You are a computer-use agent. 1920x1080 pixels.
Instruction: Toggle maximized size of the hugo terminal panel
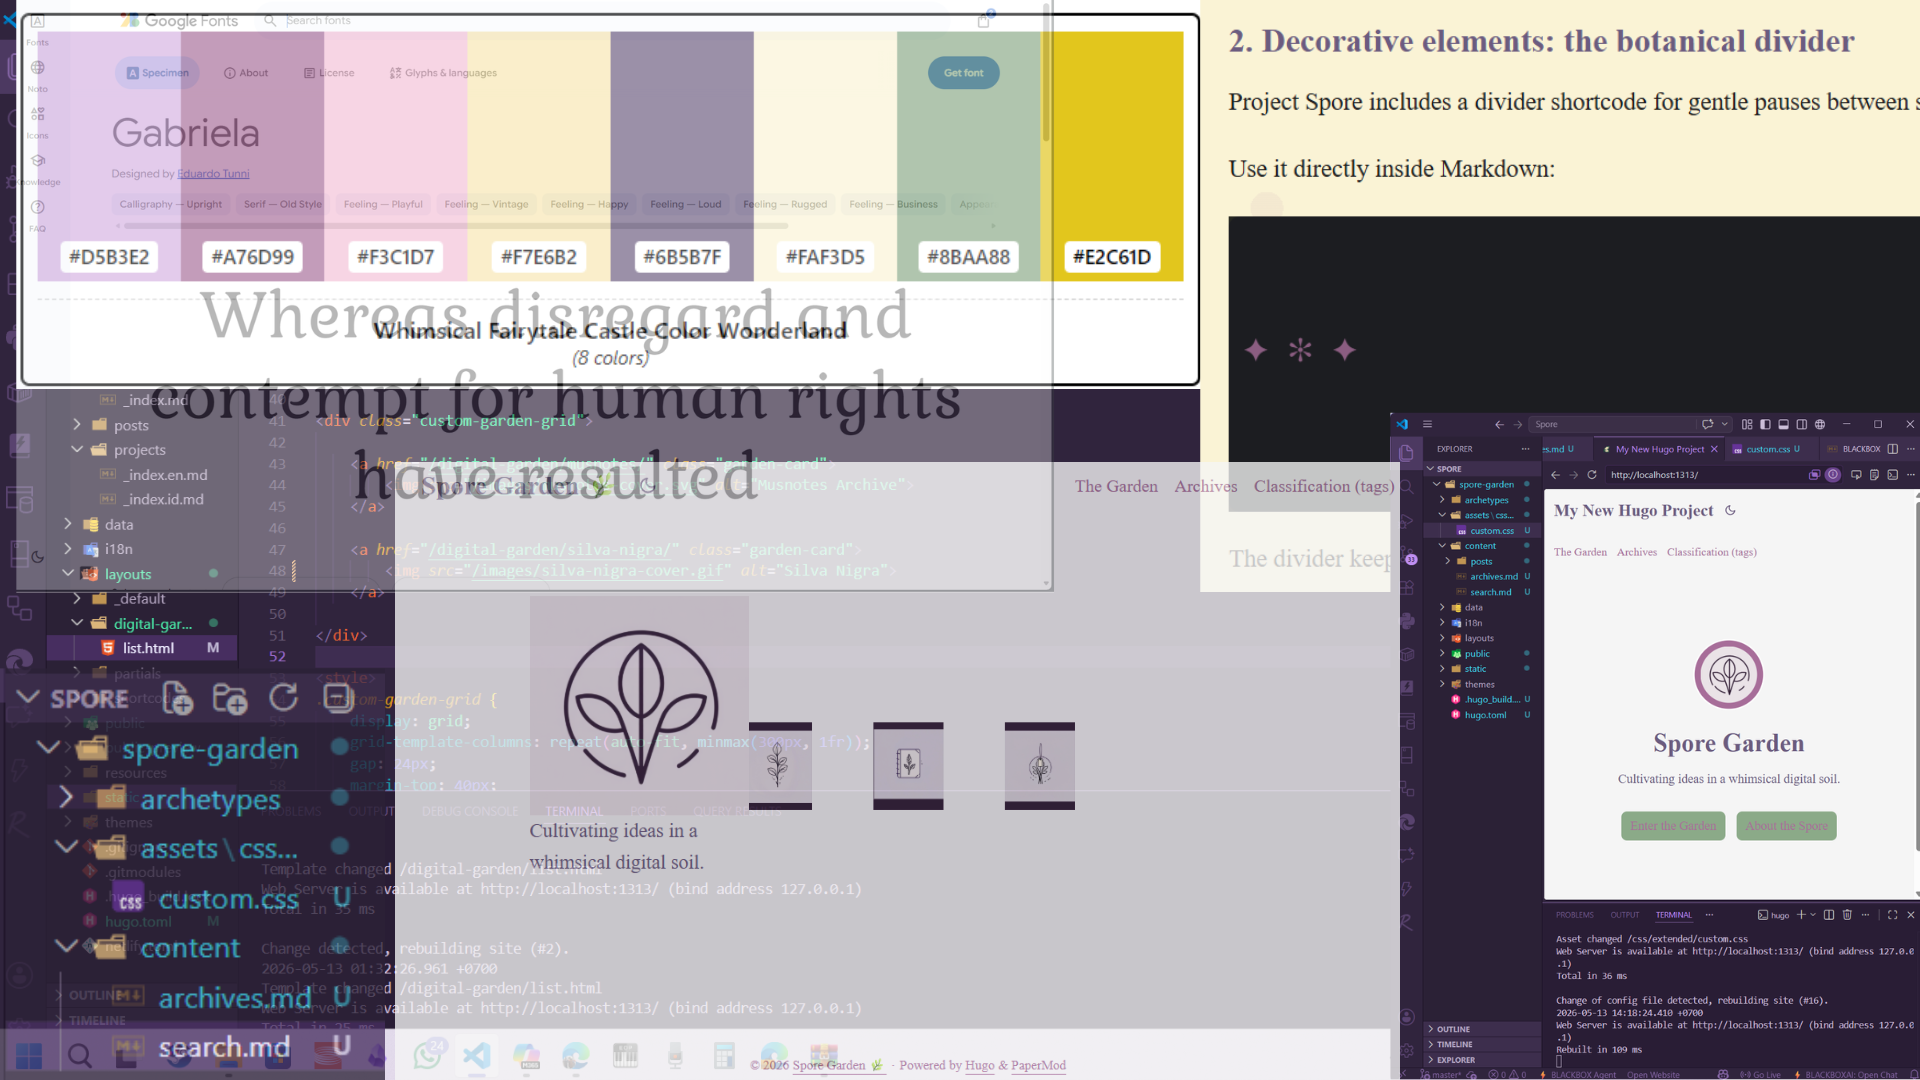coord(1892,915)
